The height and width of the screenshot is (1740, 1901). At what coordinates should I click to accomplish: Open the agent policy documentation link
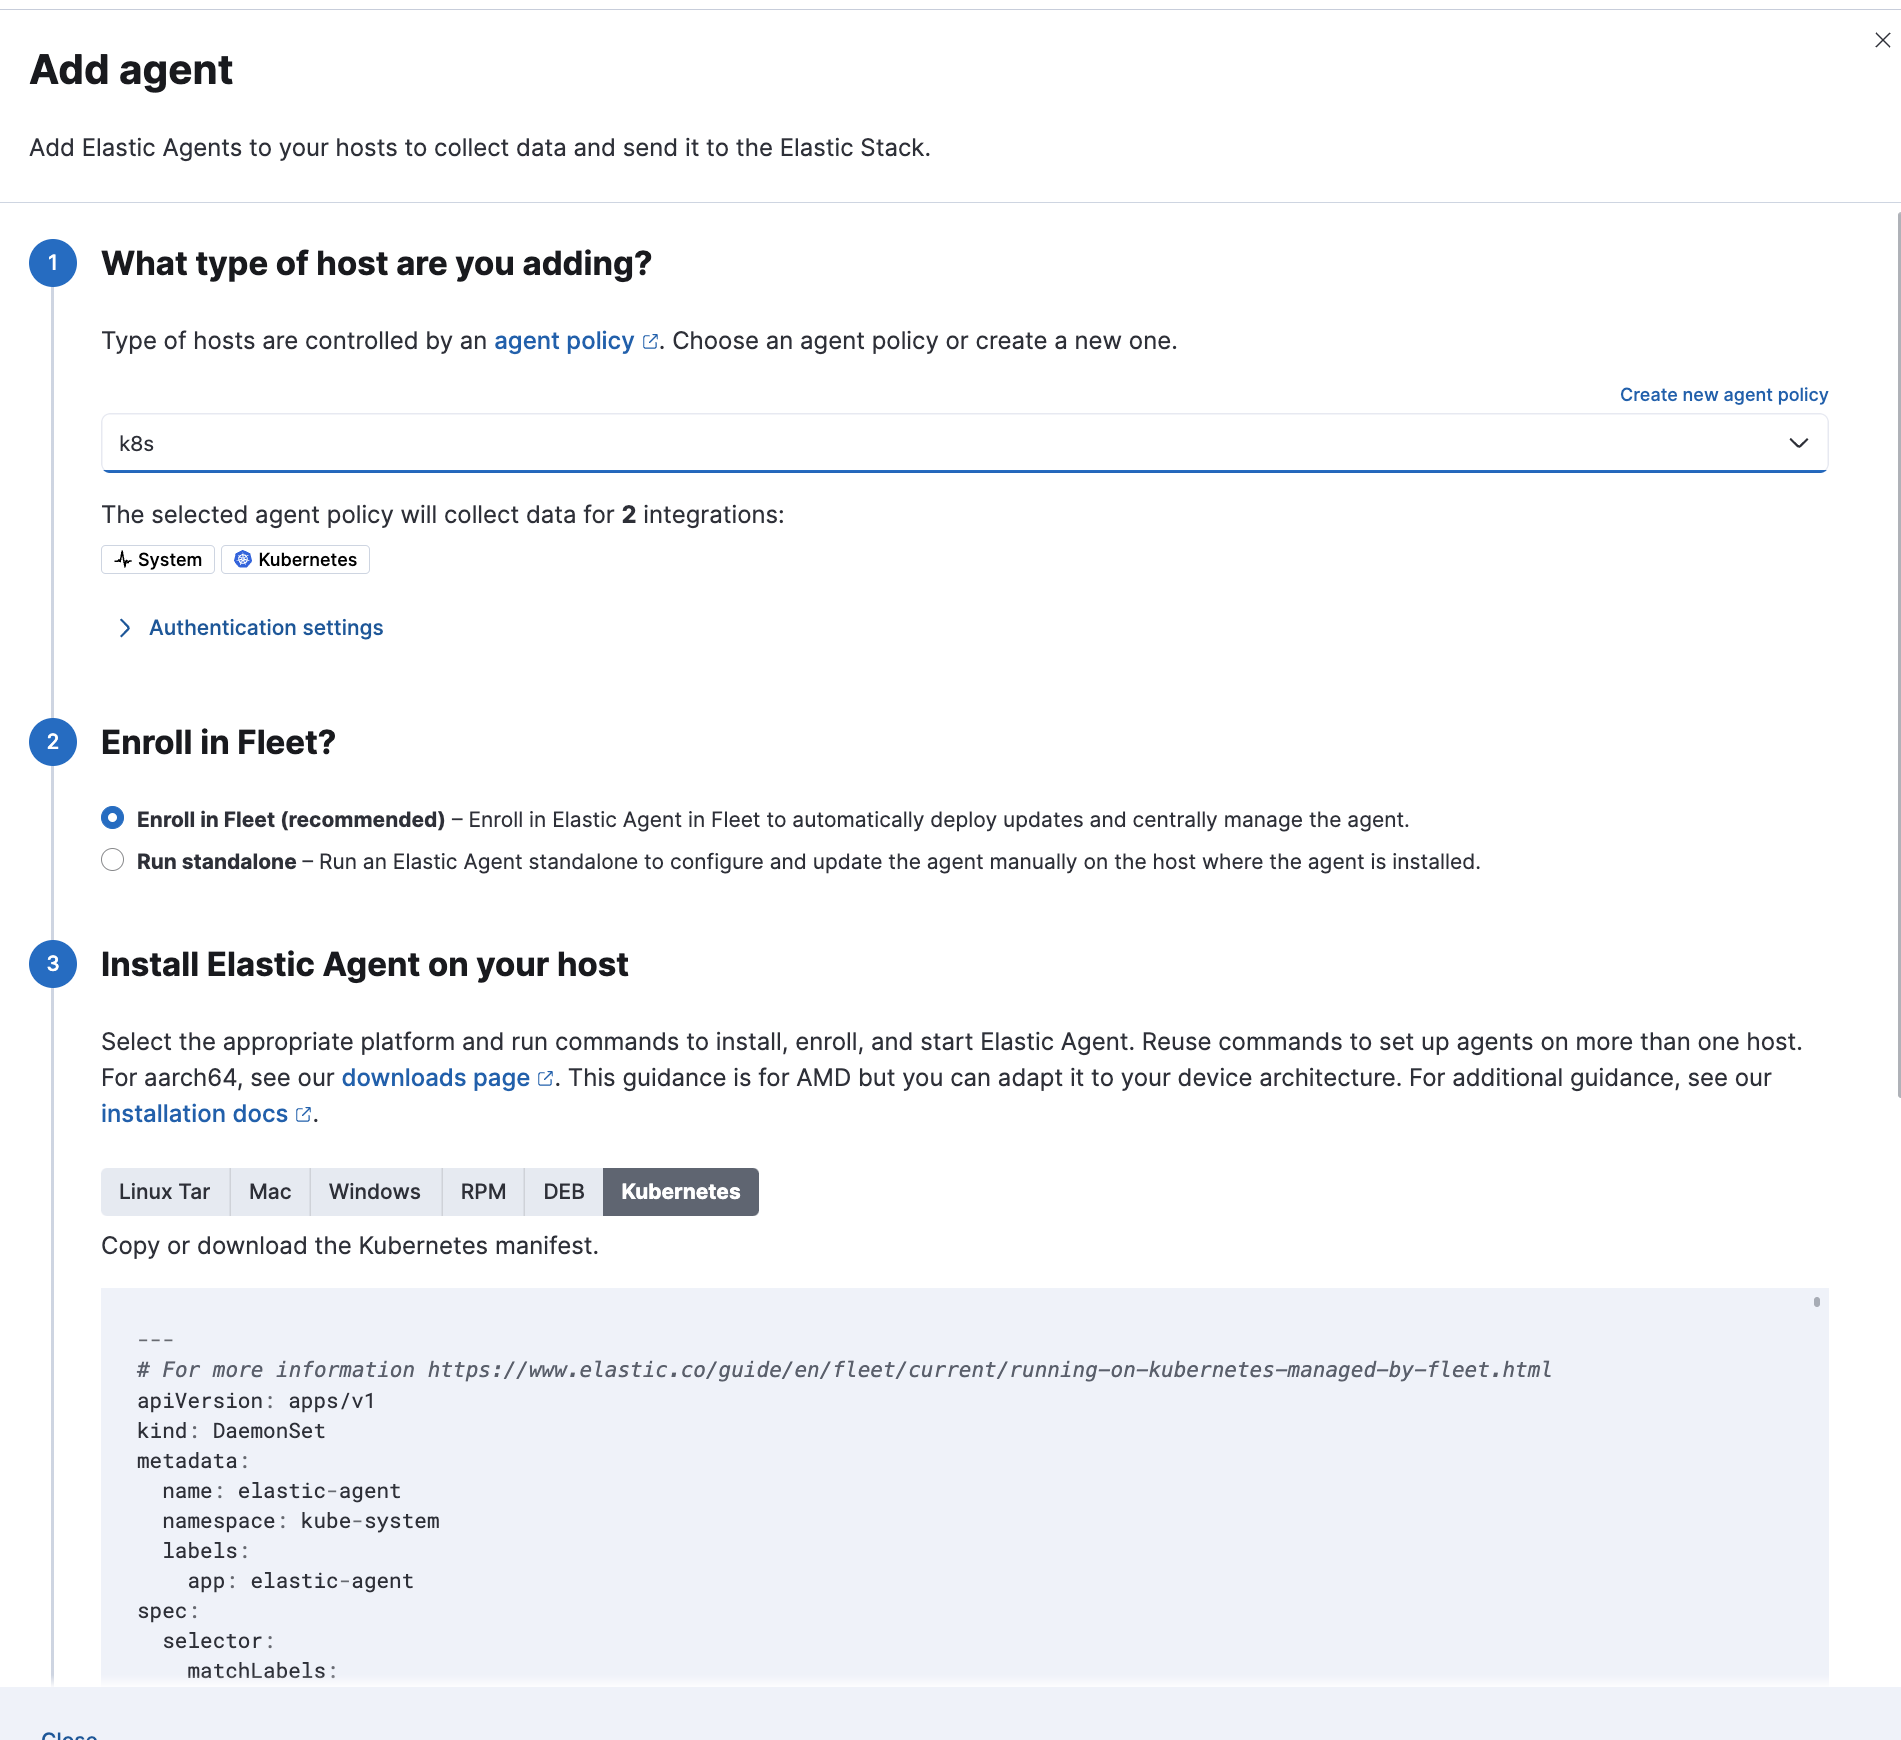coord(563,341)
